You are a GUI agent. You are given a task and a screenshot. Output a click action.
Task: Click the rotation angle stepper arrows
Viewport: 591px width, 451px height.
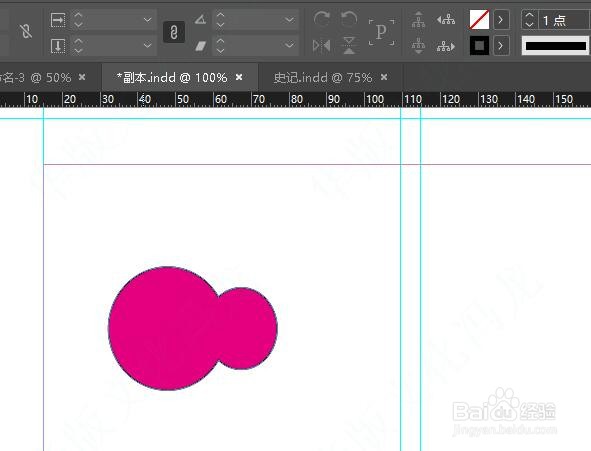(220, 20)
